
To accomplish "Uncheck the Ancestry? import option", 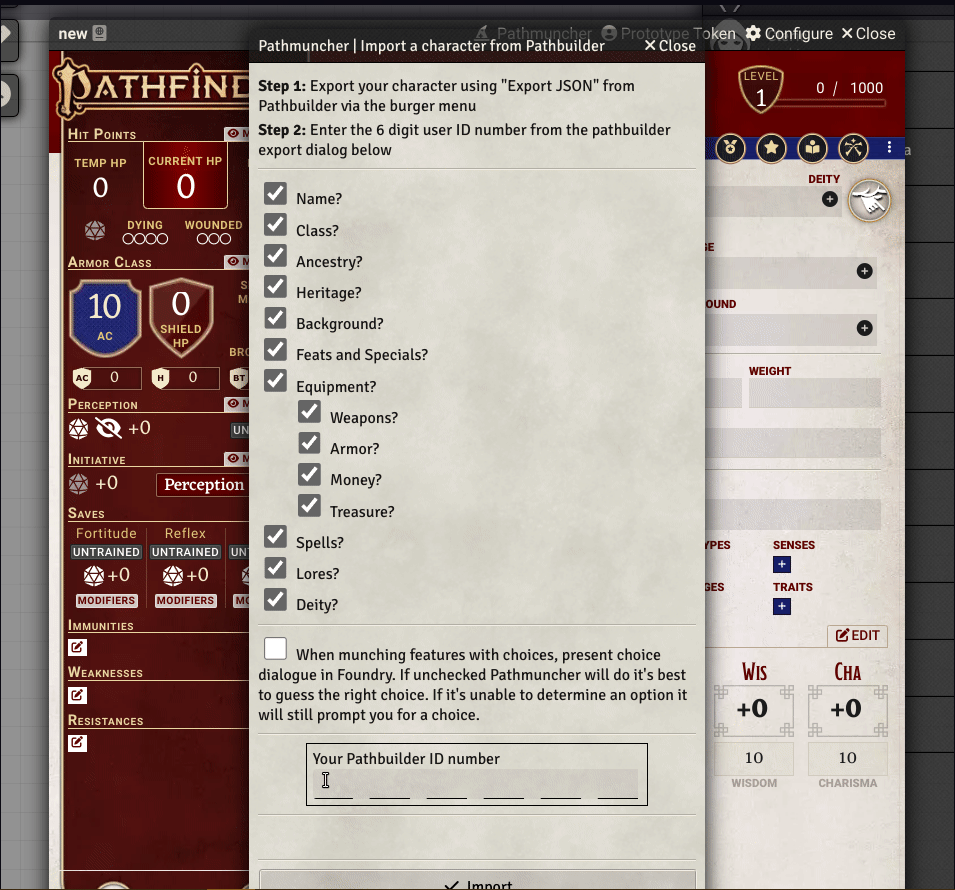I will click(275, 256).
